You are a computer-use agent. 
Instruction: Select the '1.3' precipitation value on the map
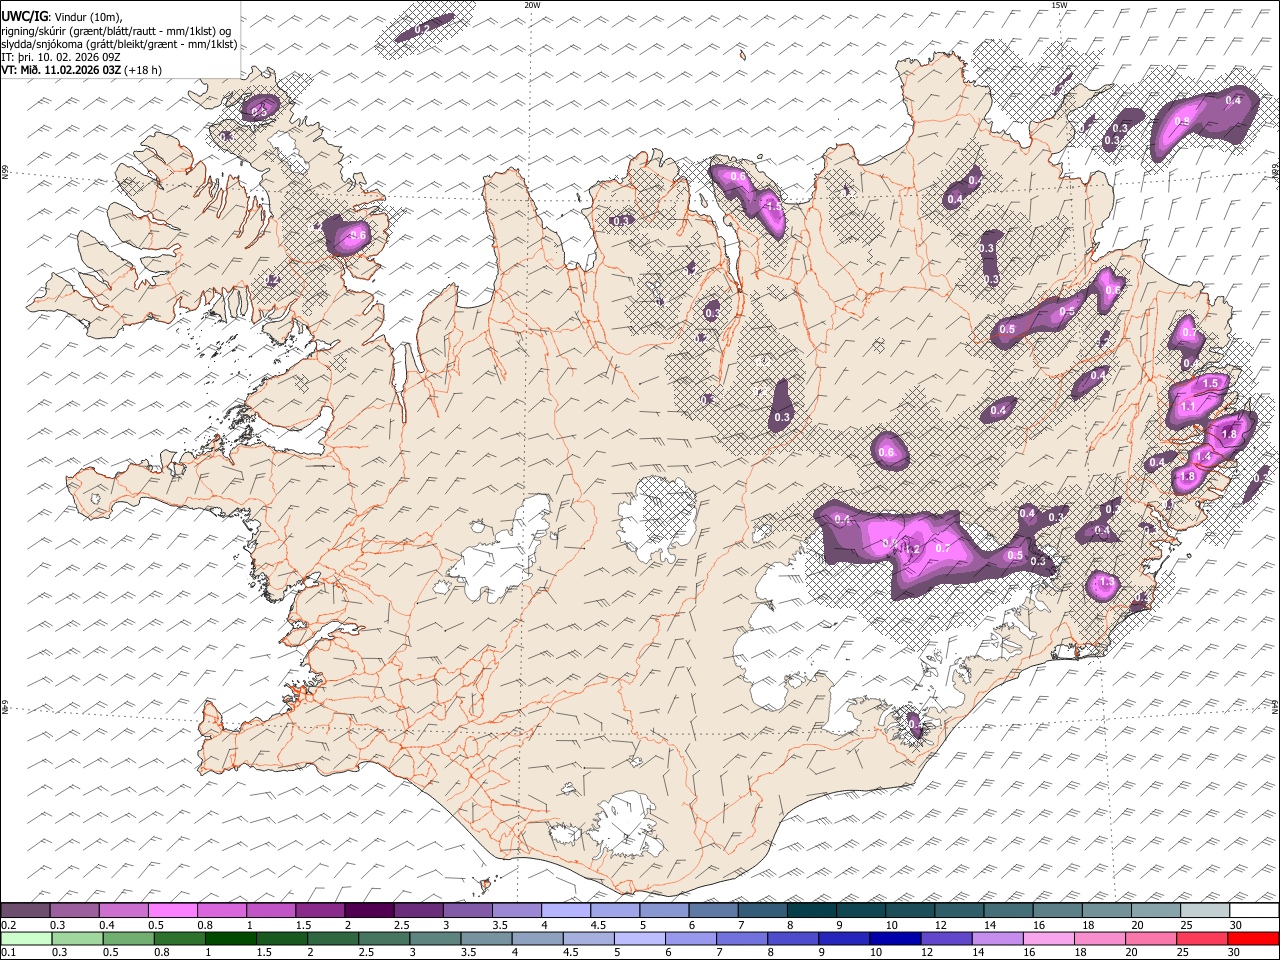pyautogui.click(x=1106, y=582)
